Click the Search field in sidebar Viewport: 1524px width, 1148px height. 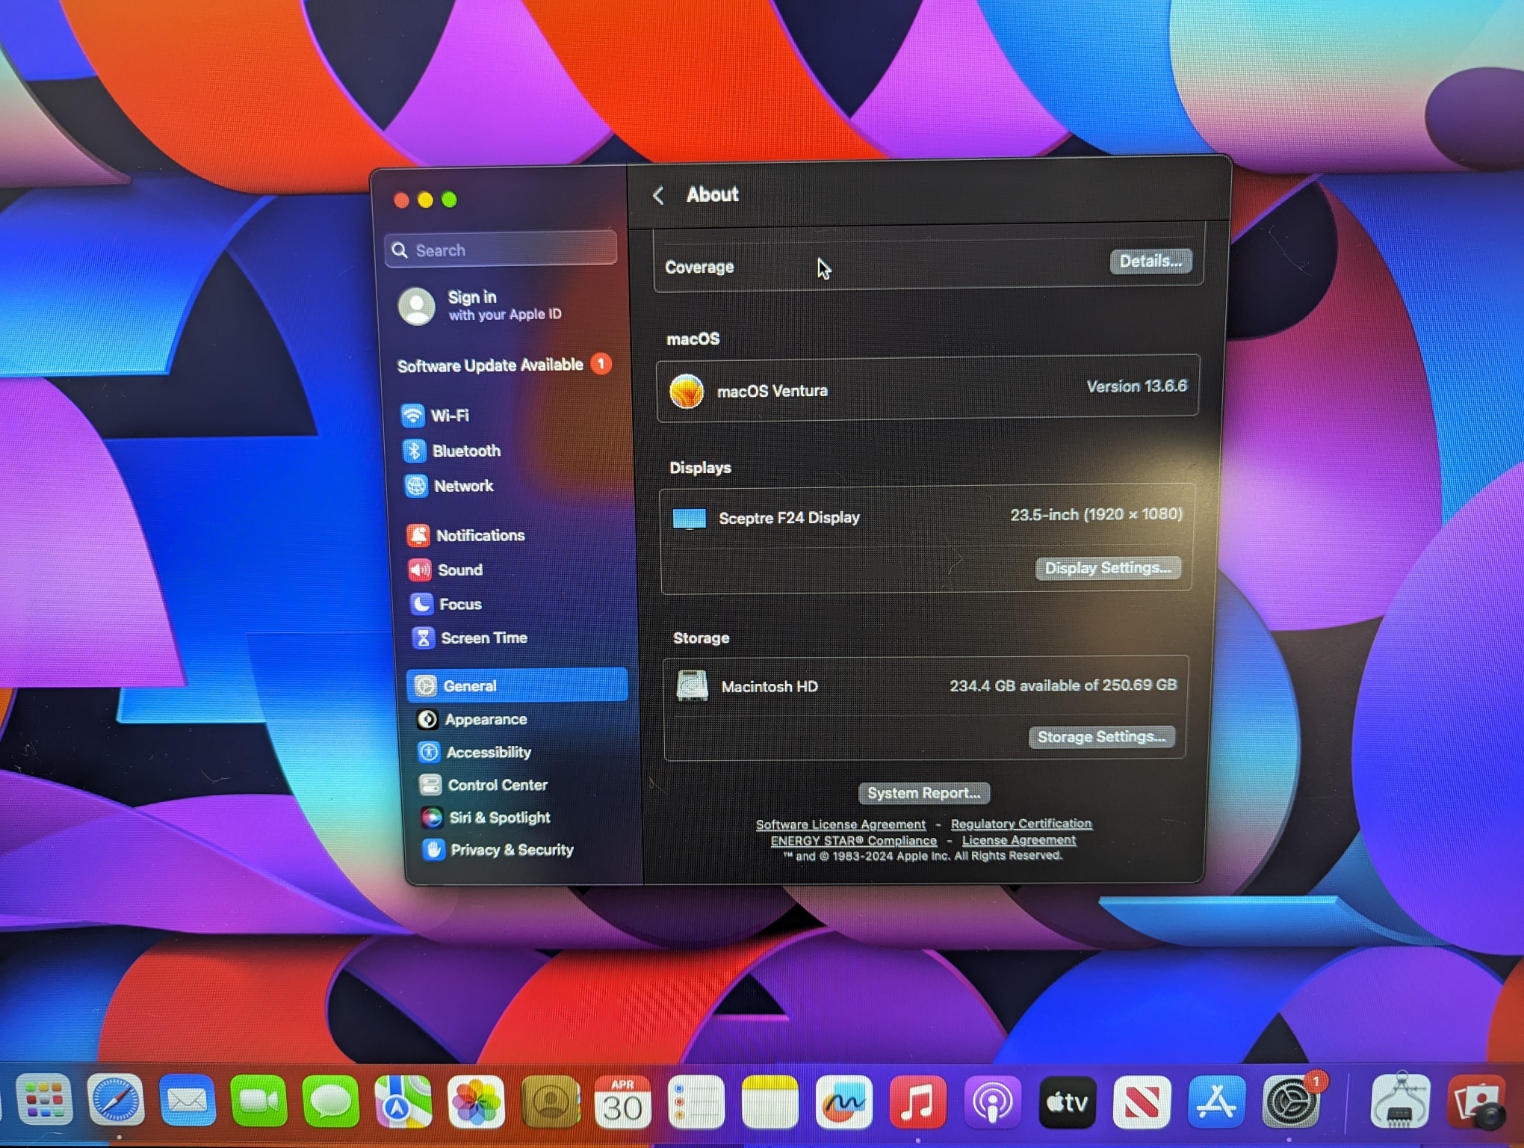[x=501, y=250]
